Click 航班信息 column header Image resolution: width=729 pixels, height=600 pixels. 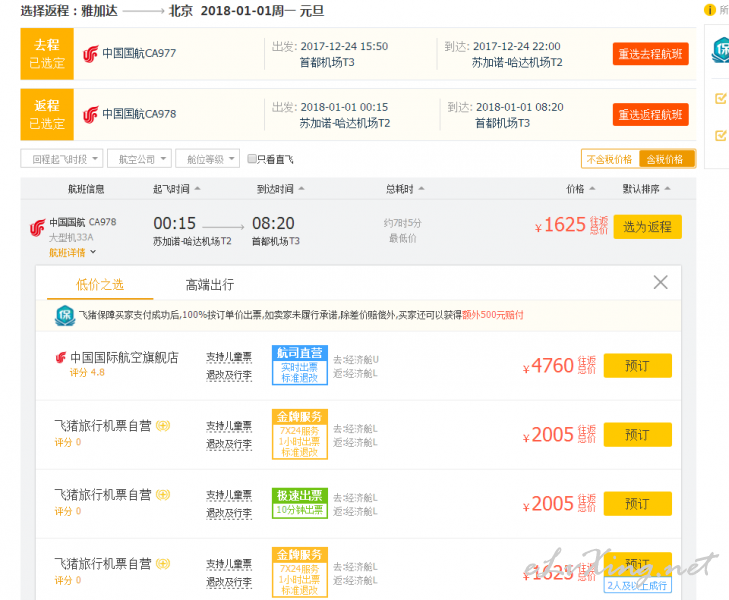click(86, 189)
